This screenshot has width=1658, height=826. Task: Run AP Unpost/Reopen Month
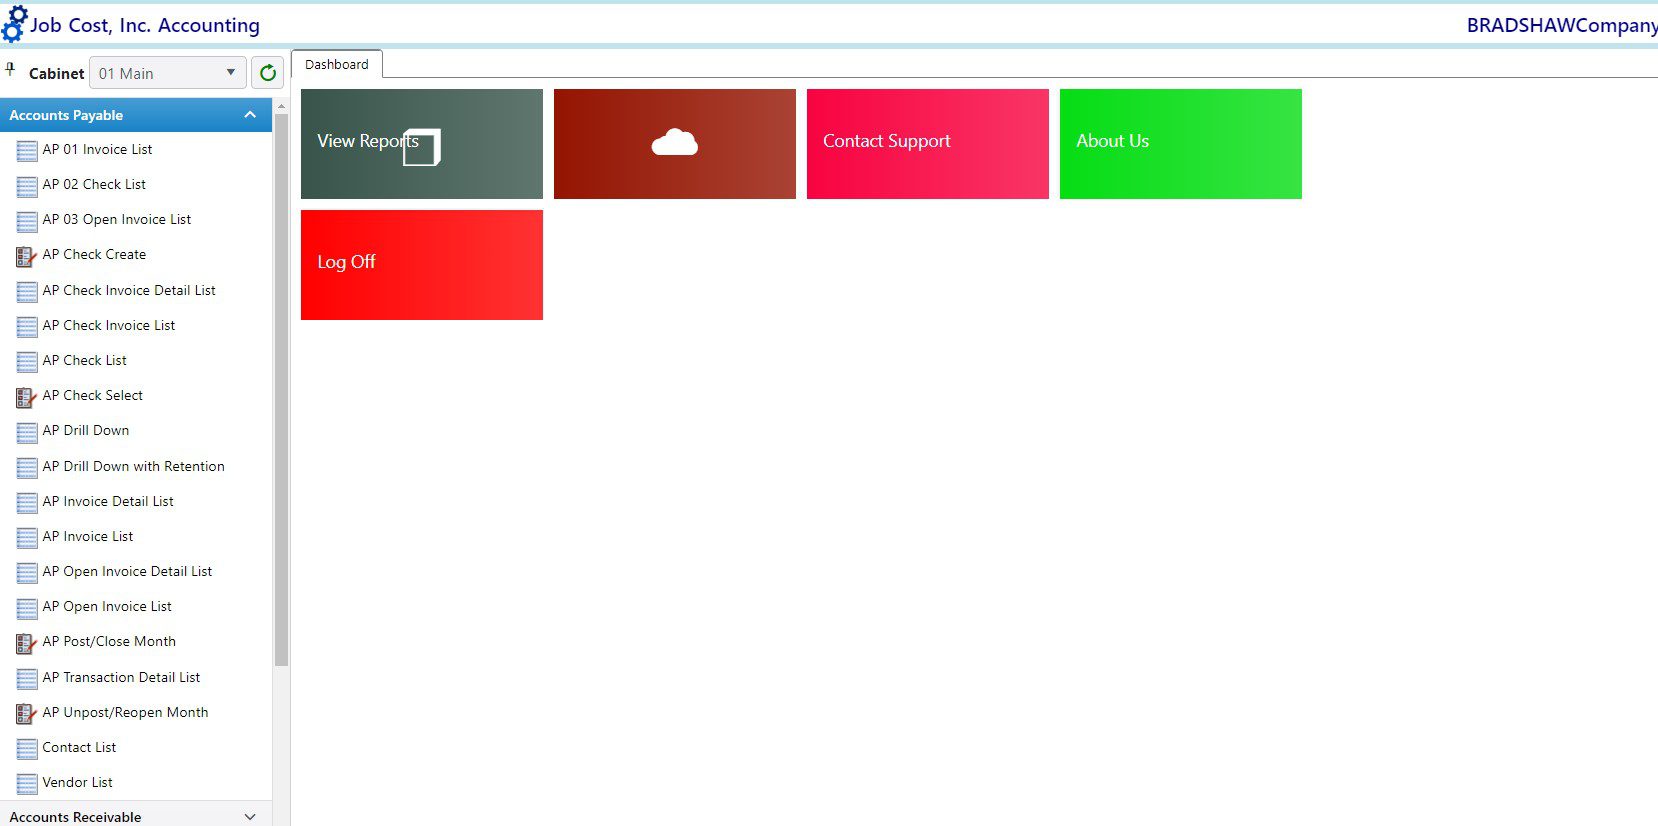126,712
